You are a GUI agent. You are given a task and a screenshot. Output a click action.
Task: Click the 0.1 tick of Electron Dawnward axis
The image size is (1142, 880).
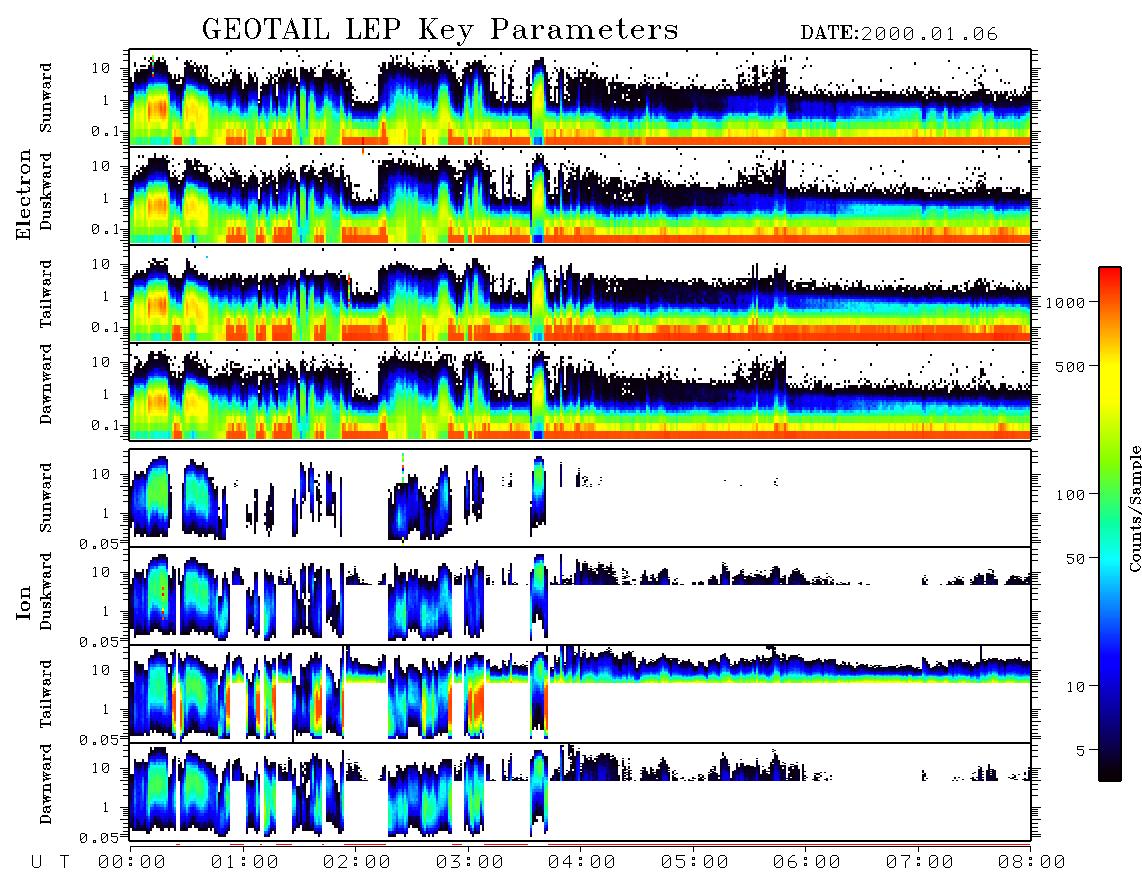click(x=106, y=425)
